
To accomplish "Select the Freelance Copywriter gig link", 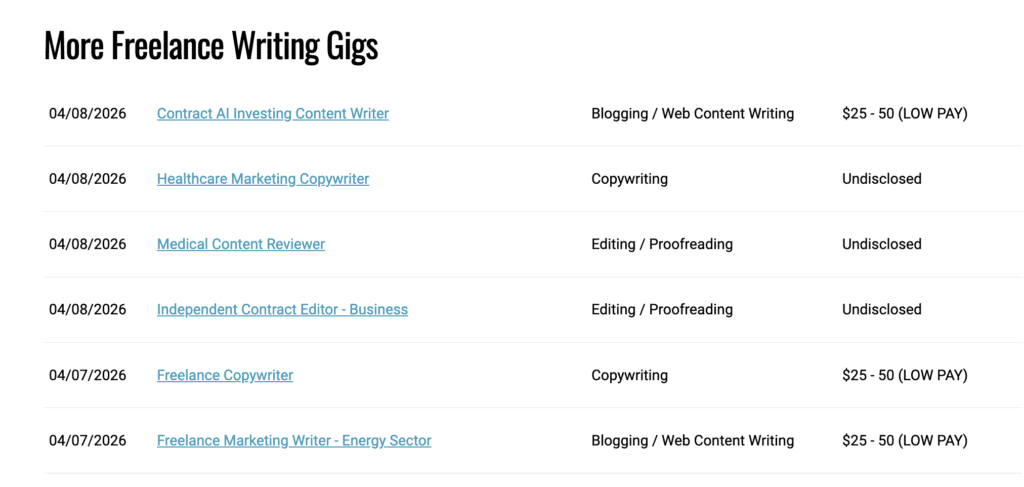I will [225, 375].
